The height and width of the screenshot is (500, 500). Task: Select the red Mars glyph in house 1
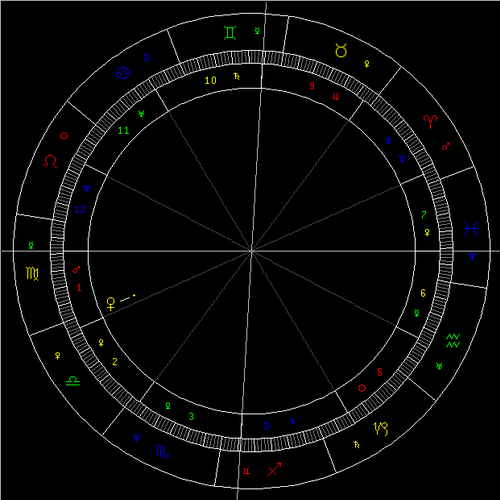[x=76, y=270]
